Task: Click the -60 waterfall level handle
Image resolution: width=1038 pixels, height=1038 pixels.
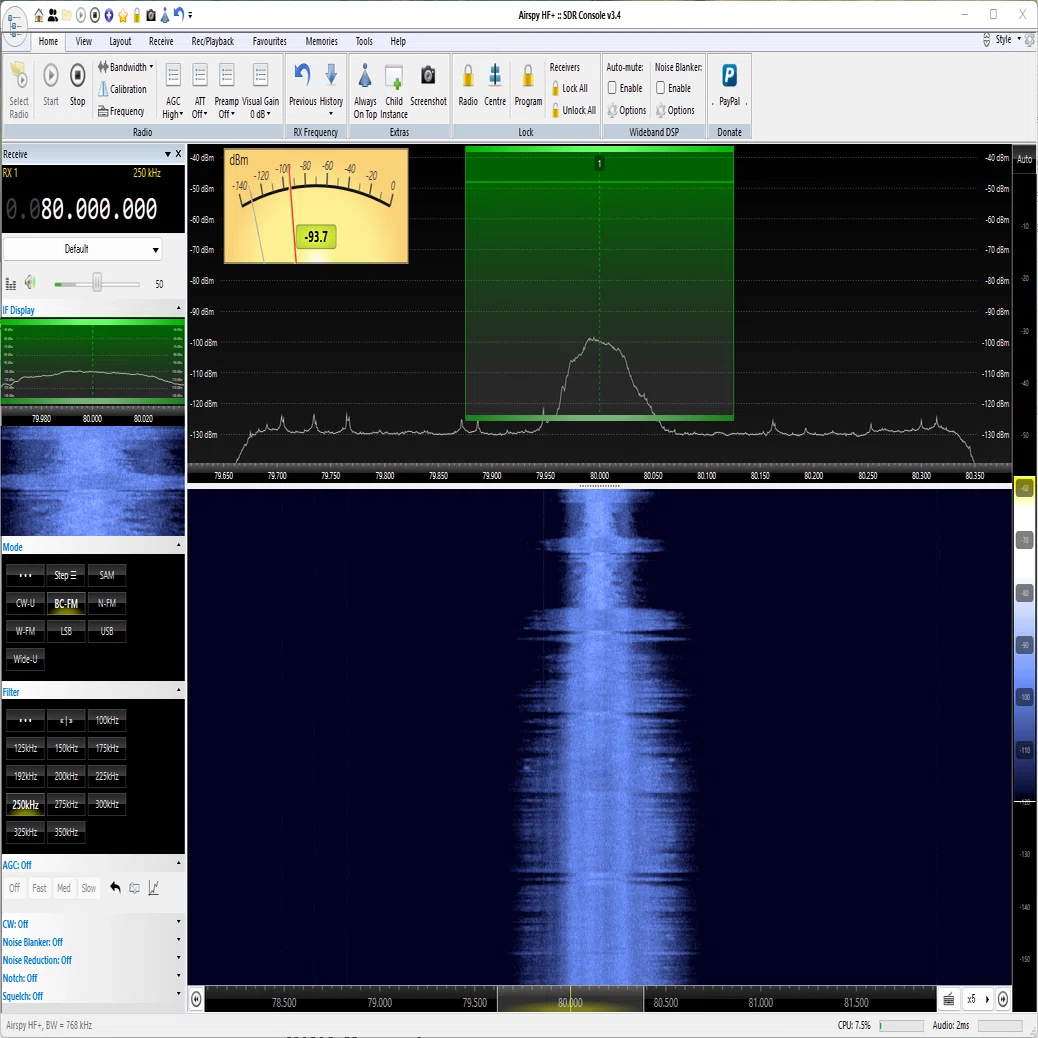Action: (x=1024, y=489)
